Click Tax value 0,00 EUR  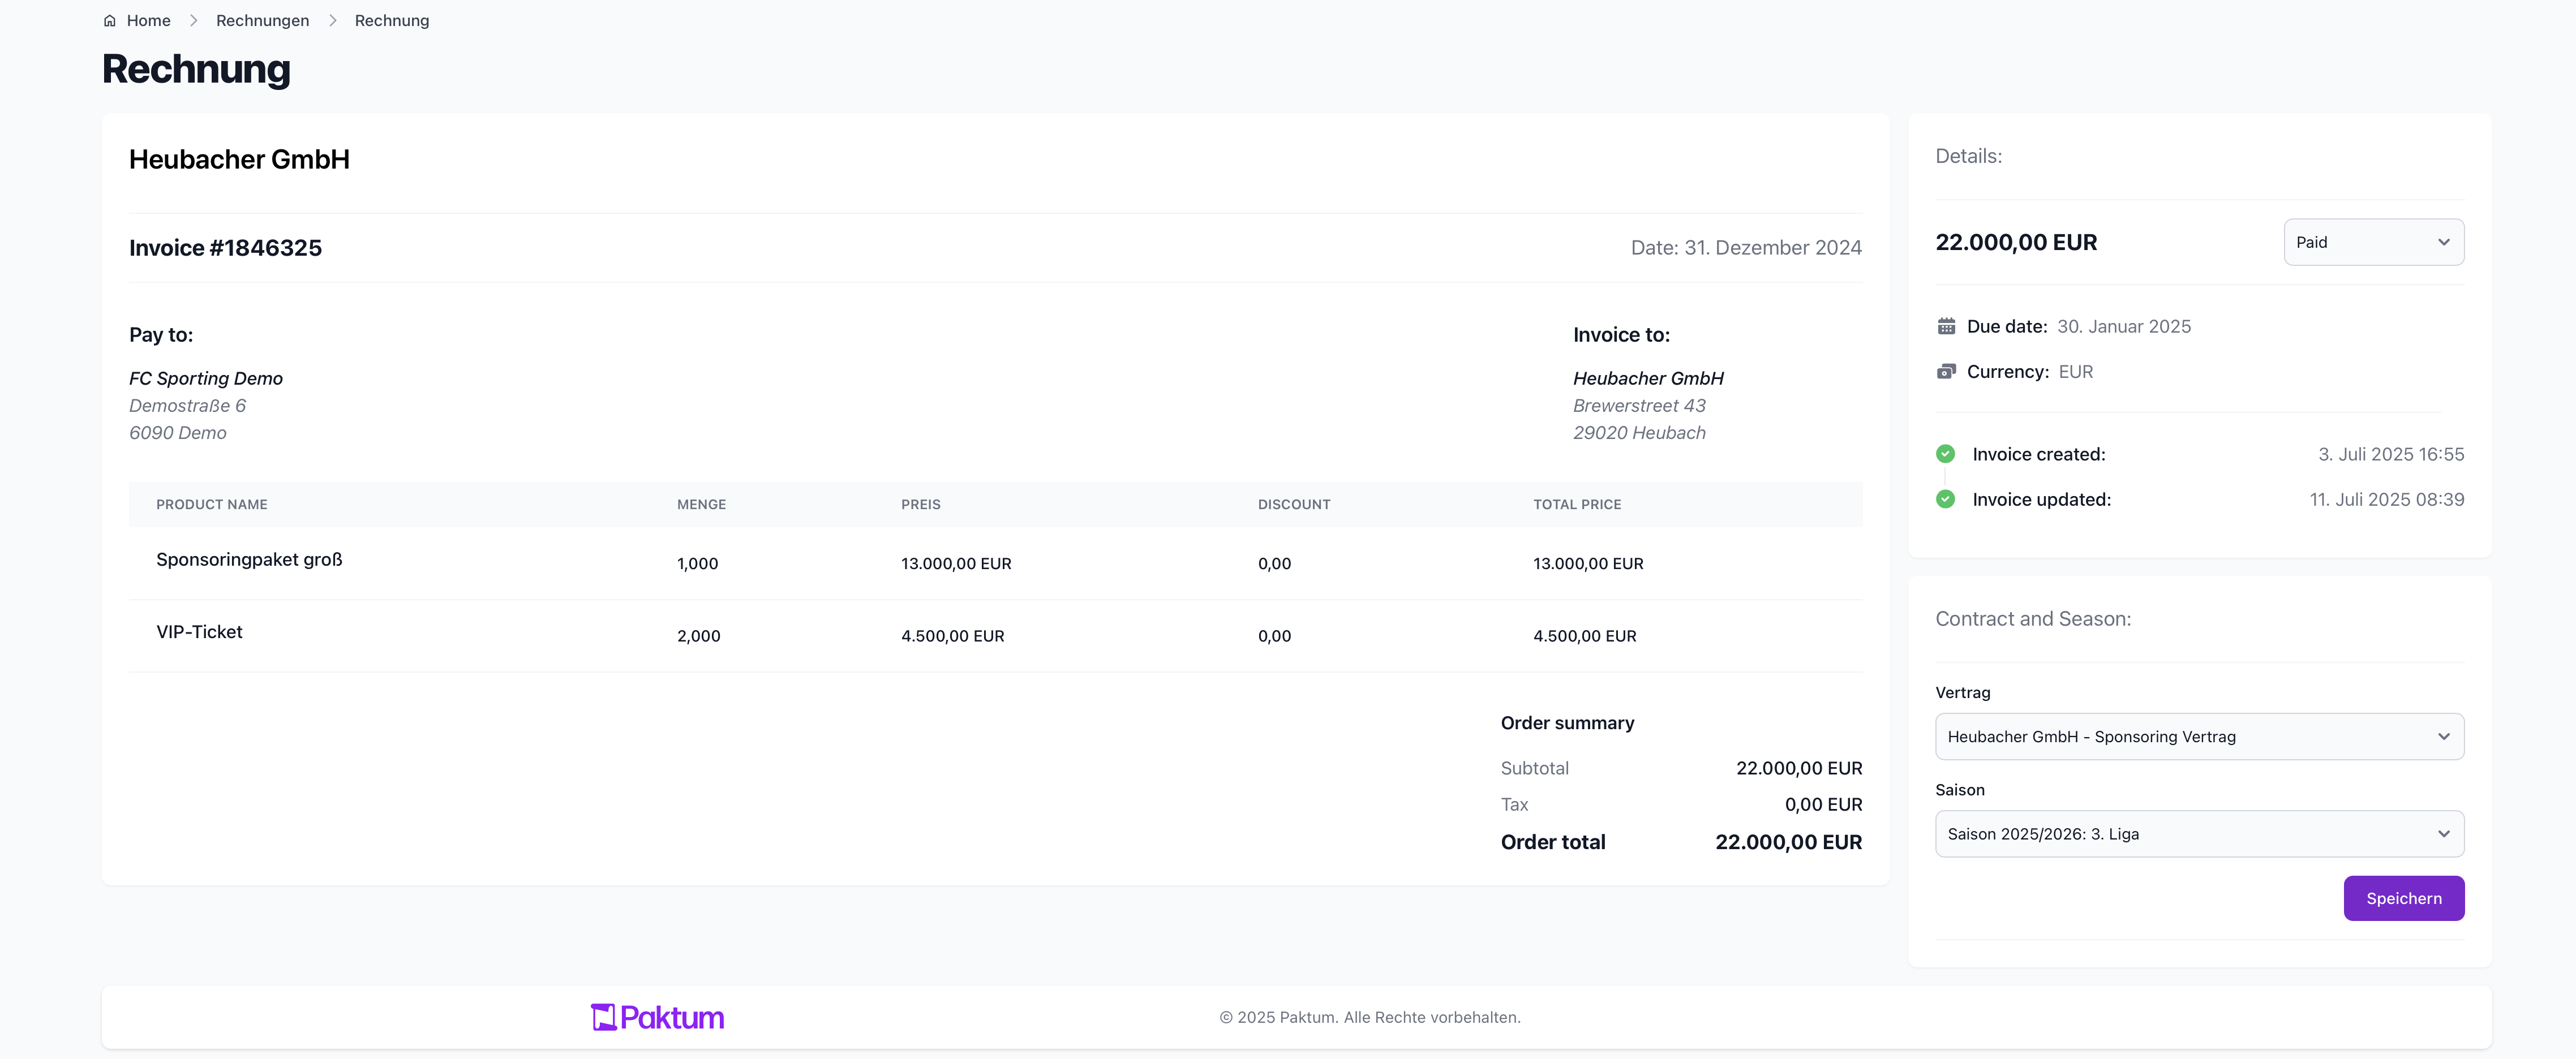(1823, 804)
